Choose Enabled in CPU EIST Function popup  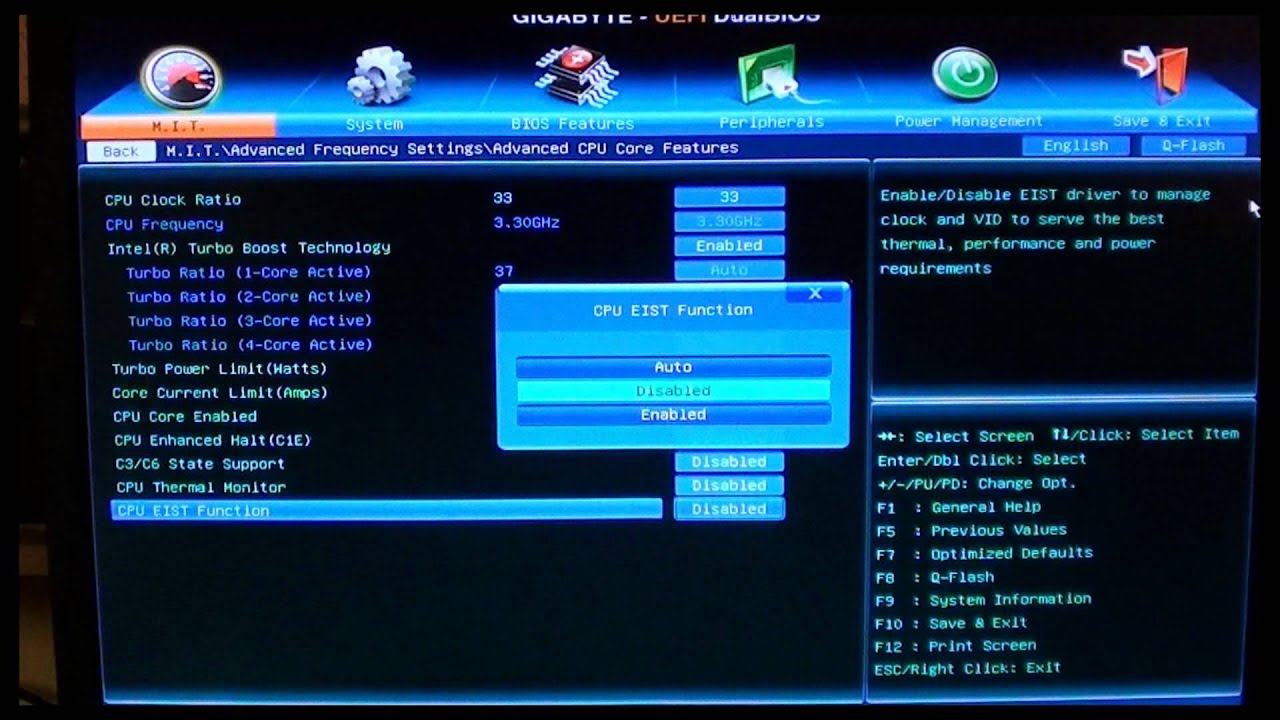click(x=673, y=414)
